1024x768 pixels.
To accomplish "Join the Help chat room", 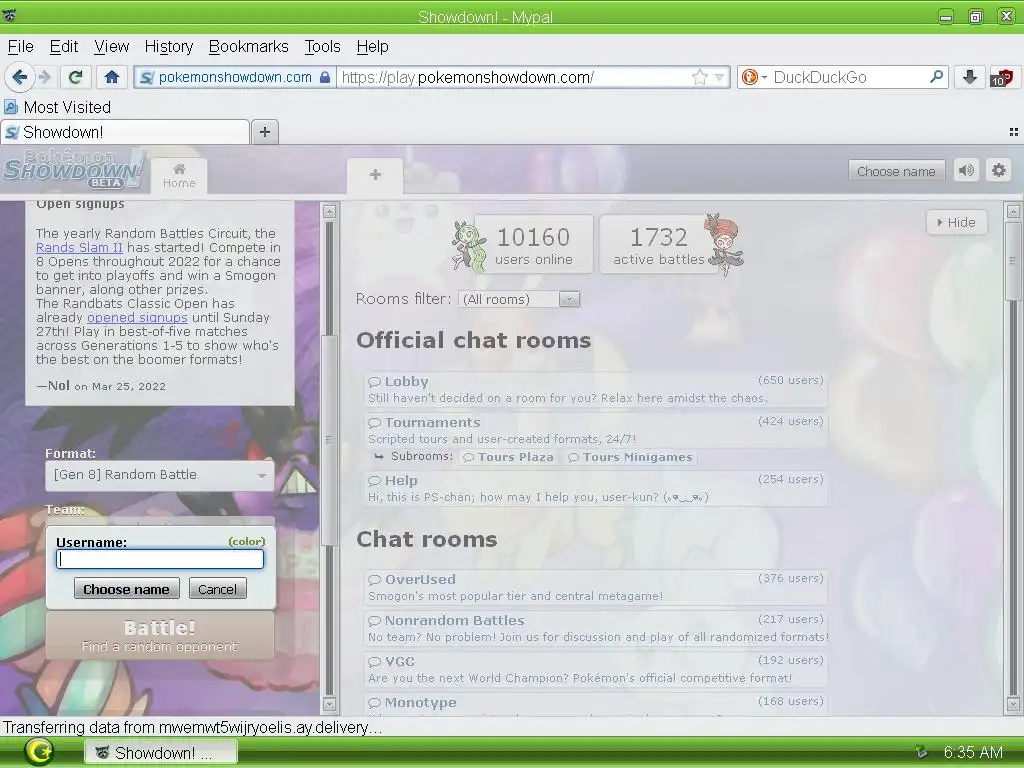I will pos(595,488).
